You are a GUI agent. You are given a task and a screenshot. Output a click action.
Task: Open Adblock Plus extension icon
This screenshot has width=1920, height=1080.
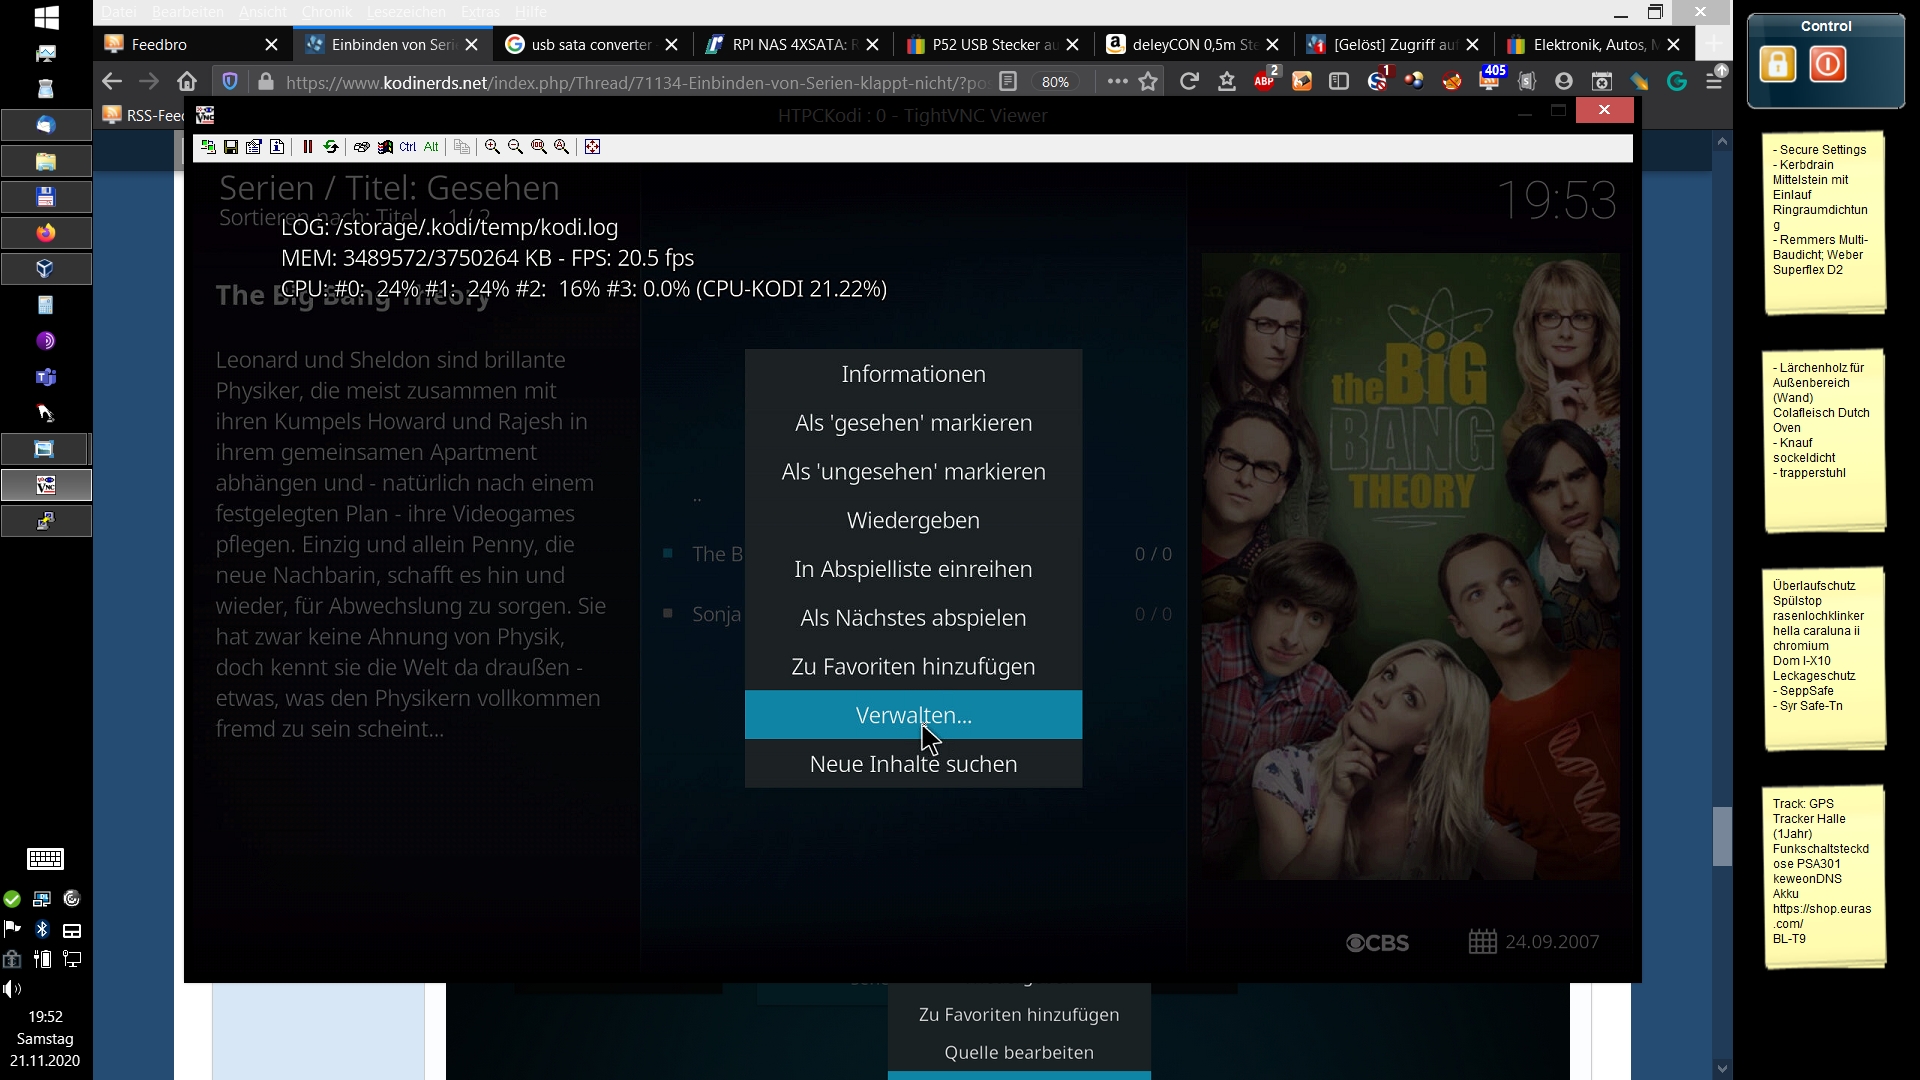pyautogui.click(x=1265, y=81)
